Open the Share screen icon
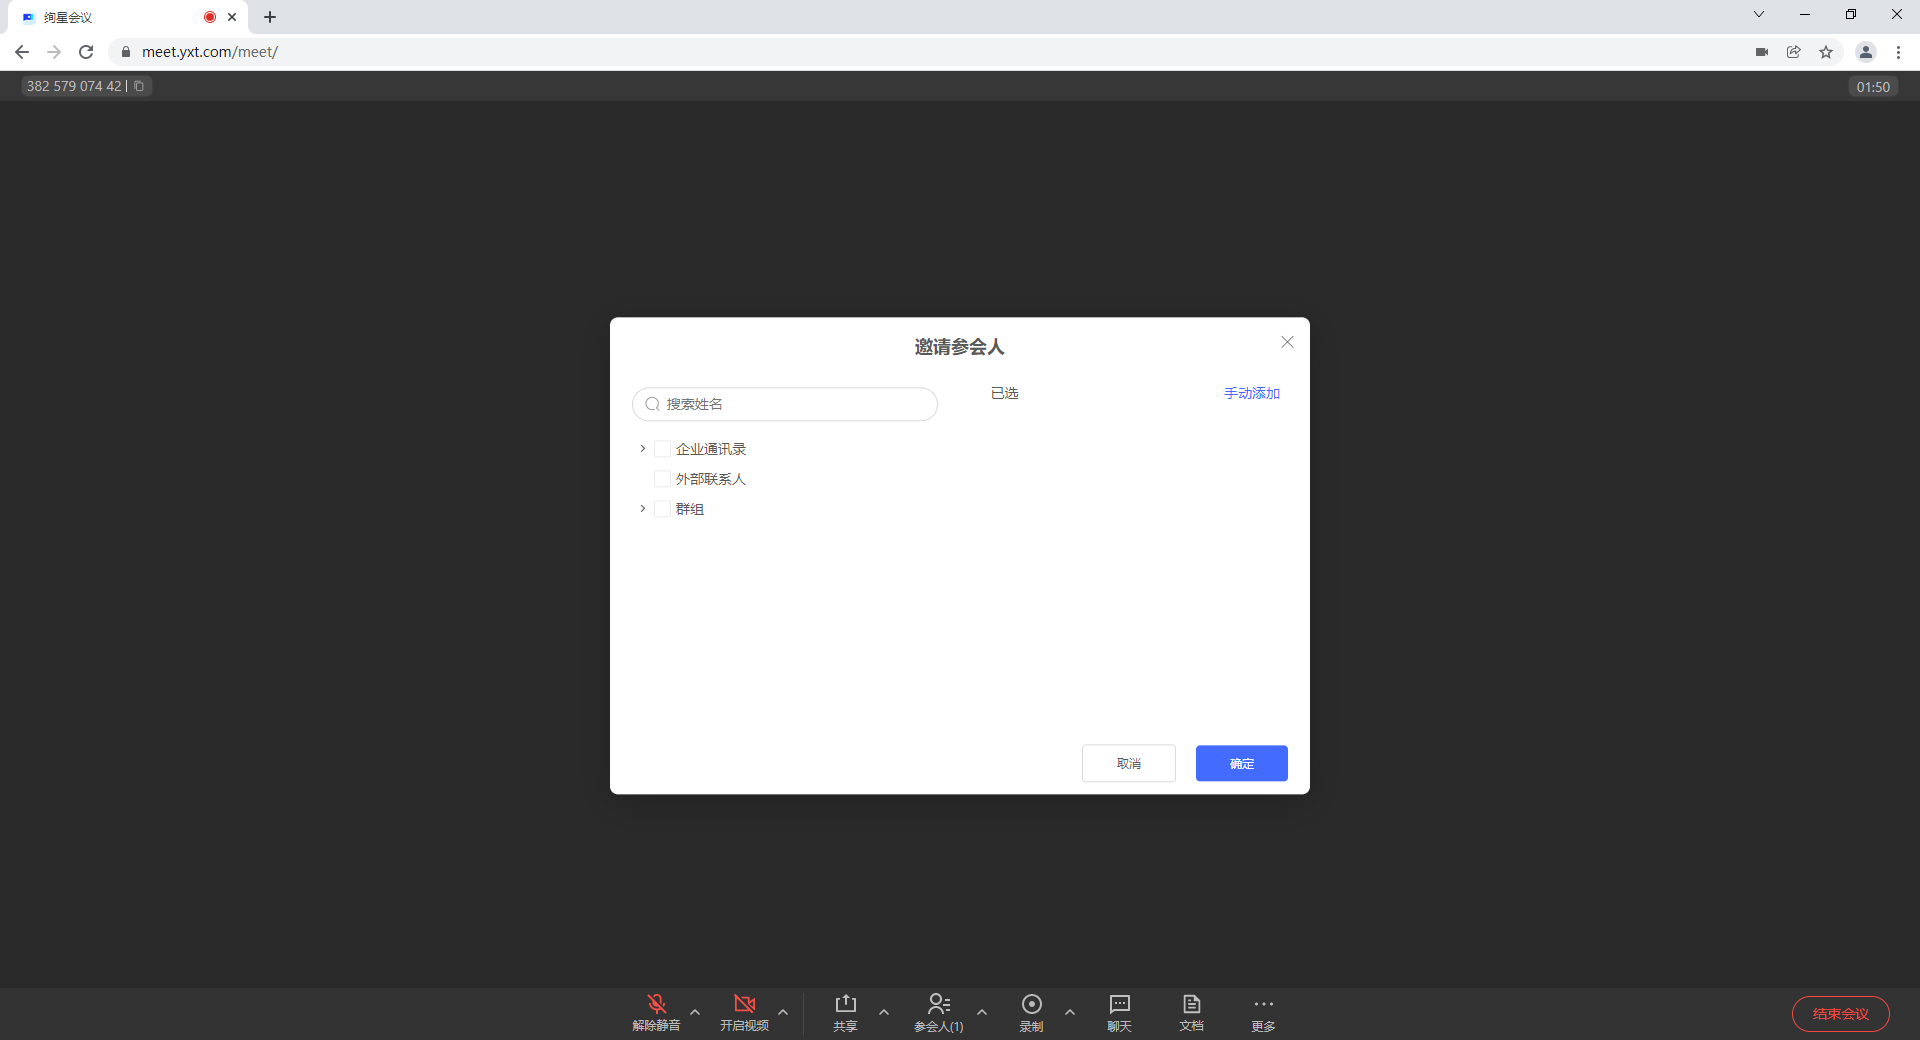Screen dimensions: 1920x1040 845,1004
